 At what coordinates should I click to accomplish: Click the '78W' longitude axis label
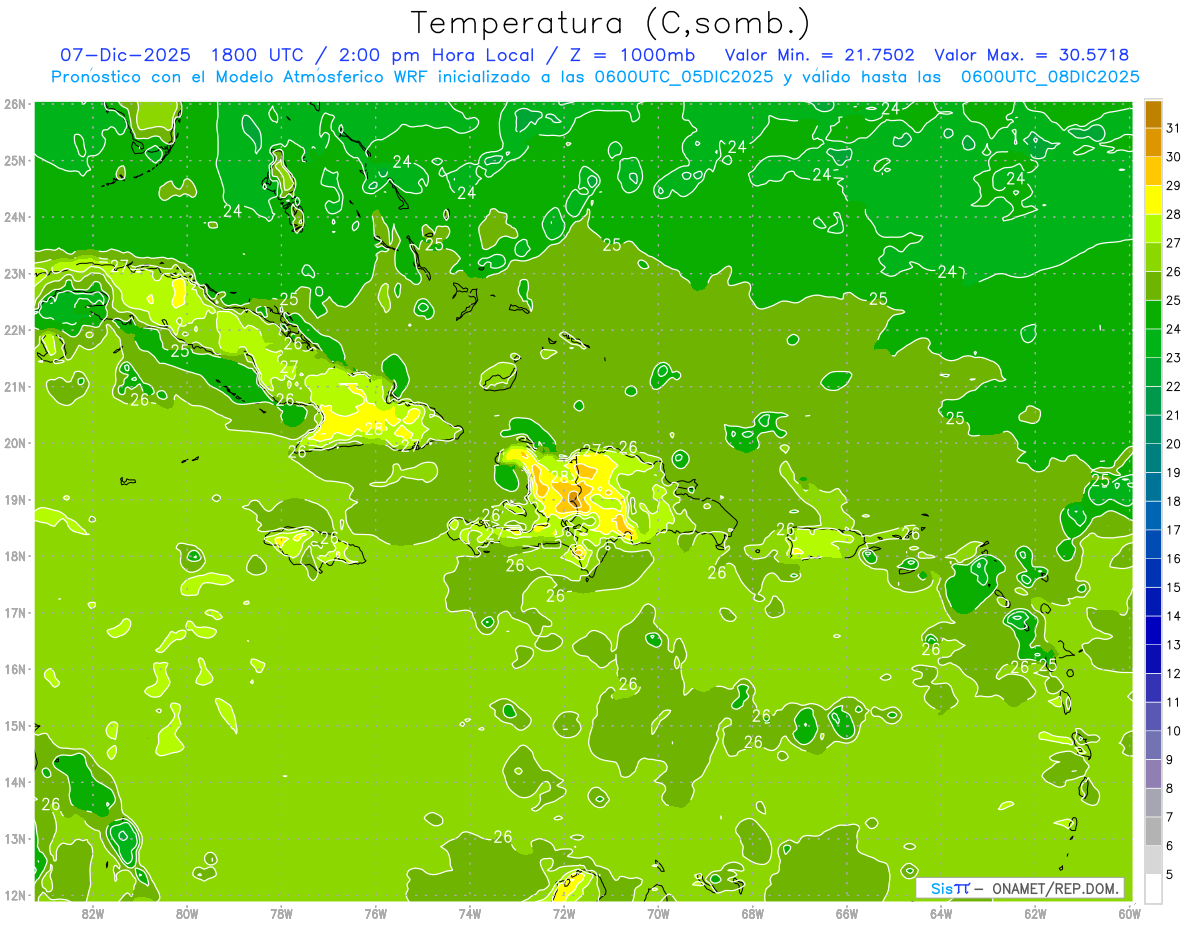pyautogui.click(x=282, y=914)
